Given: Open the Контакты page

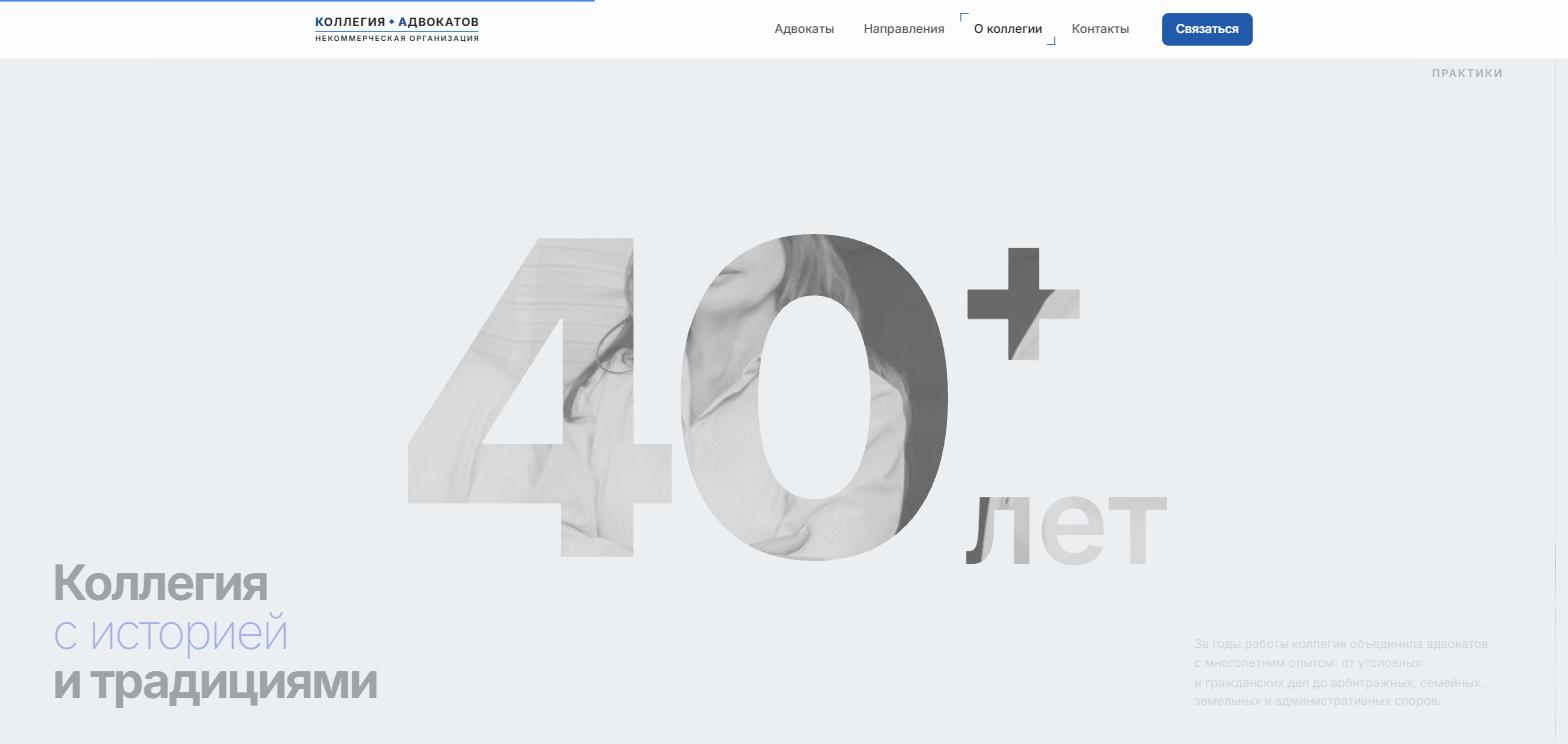Looking at the screenshot, I should 1100,29.
